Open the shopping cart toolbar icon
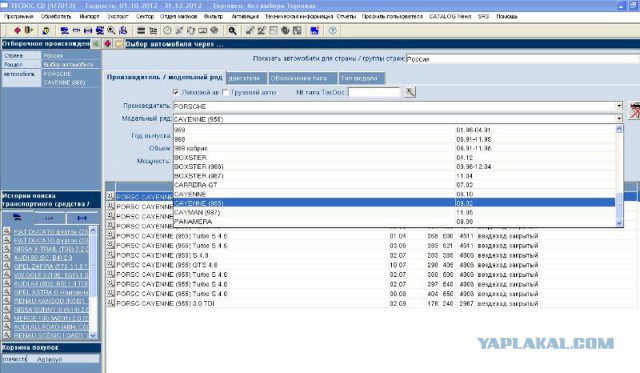640x373 pixels. tap(153, 31)
